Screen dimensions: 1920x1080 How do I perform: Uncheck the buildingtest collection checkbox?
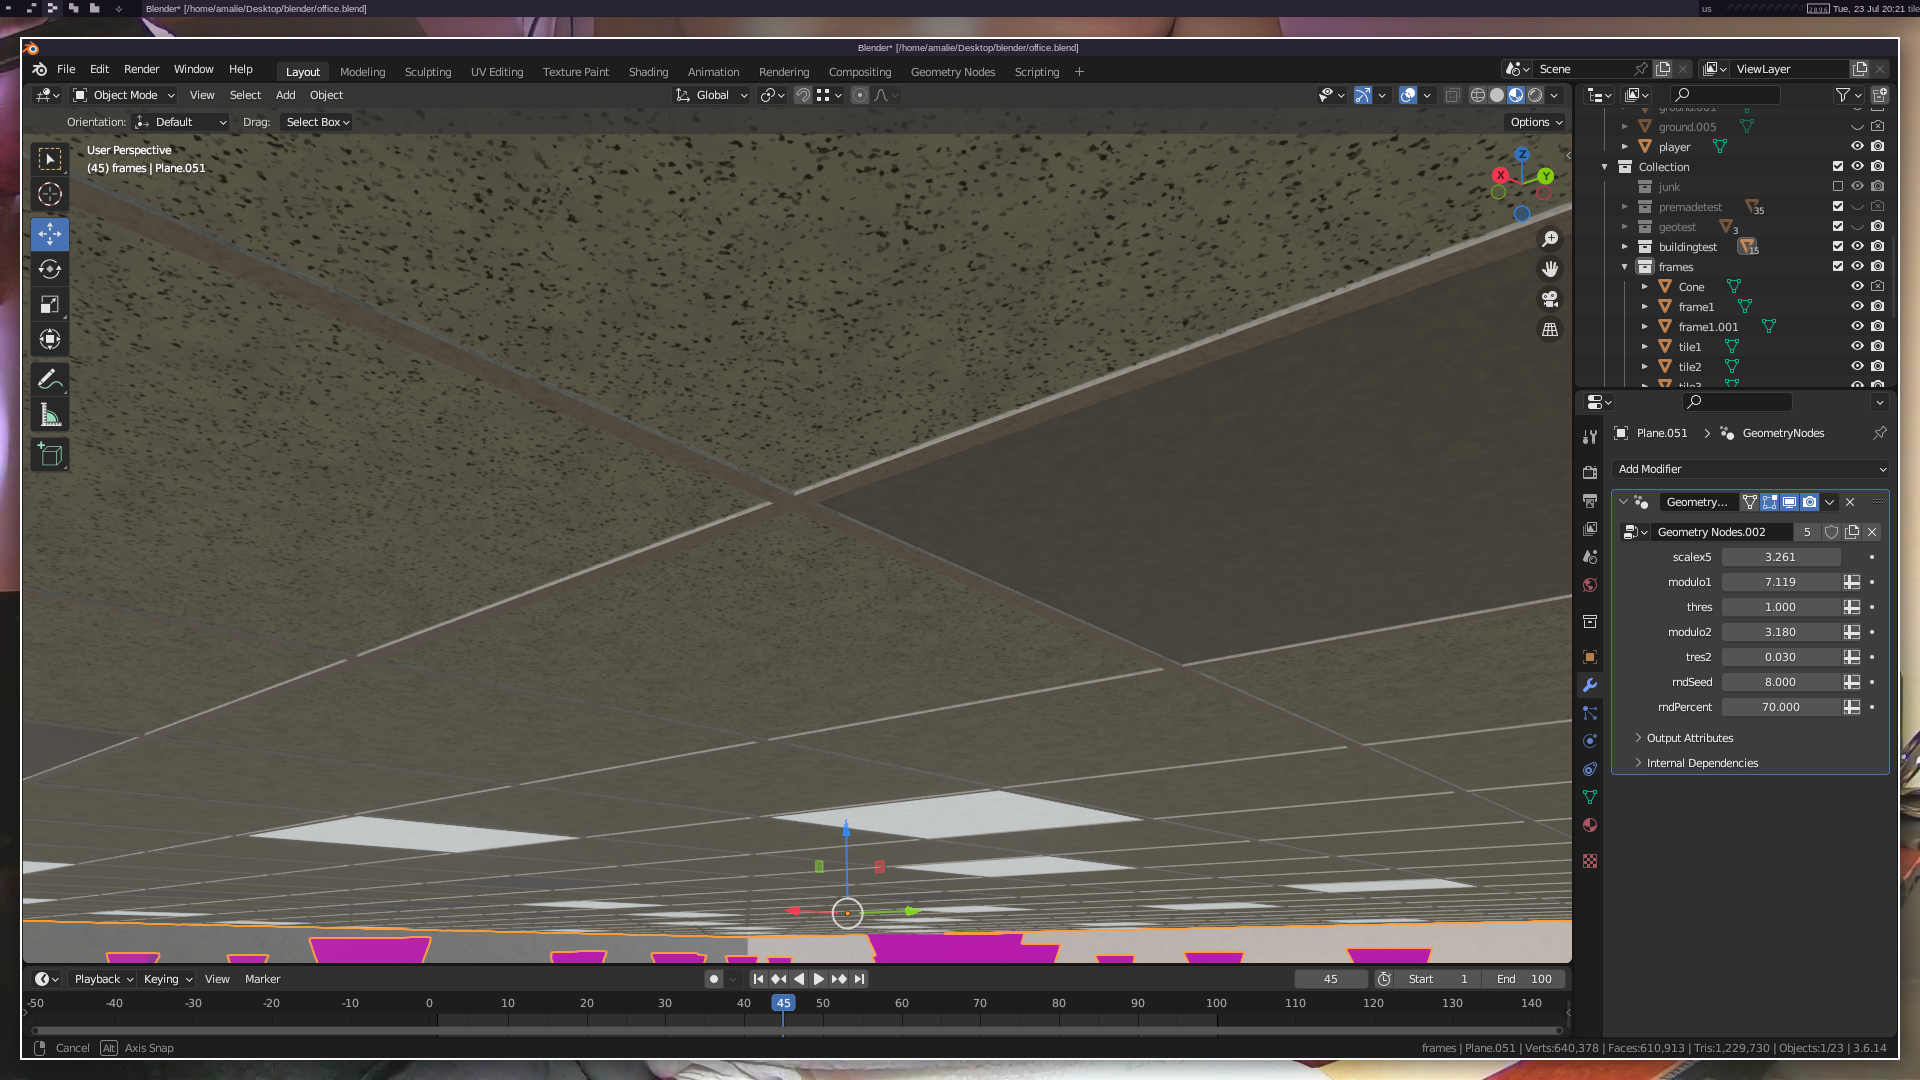[x=1838, y=246]
